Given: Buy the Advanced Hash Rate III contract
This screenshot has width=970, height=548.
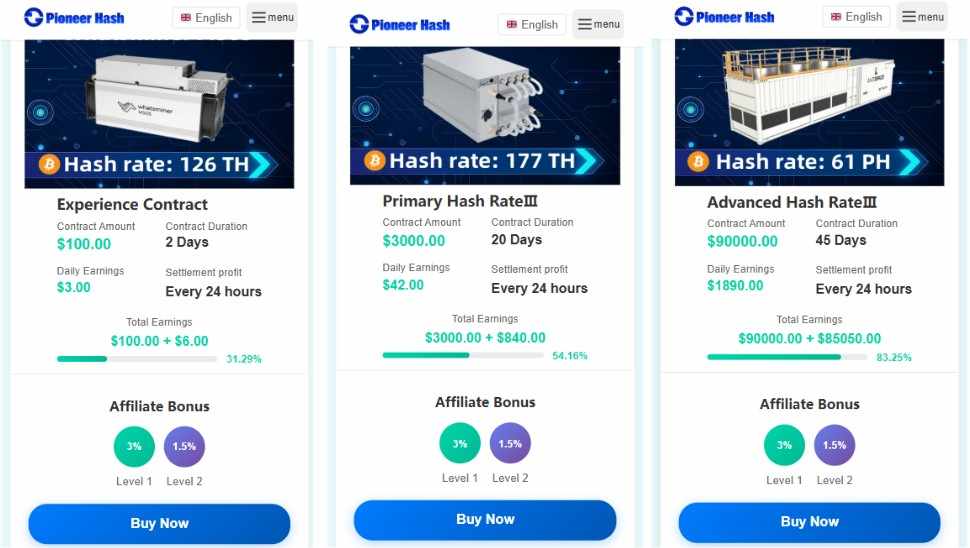Looking at the screenshot, I should click(x=809, y=521).
